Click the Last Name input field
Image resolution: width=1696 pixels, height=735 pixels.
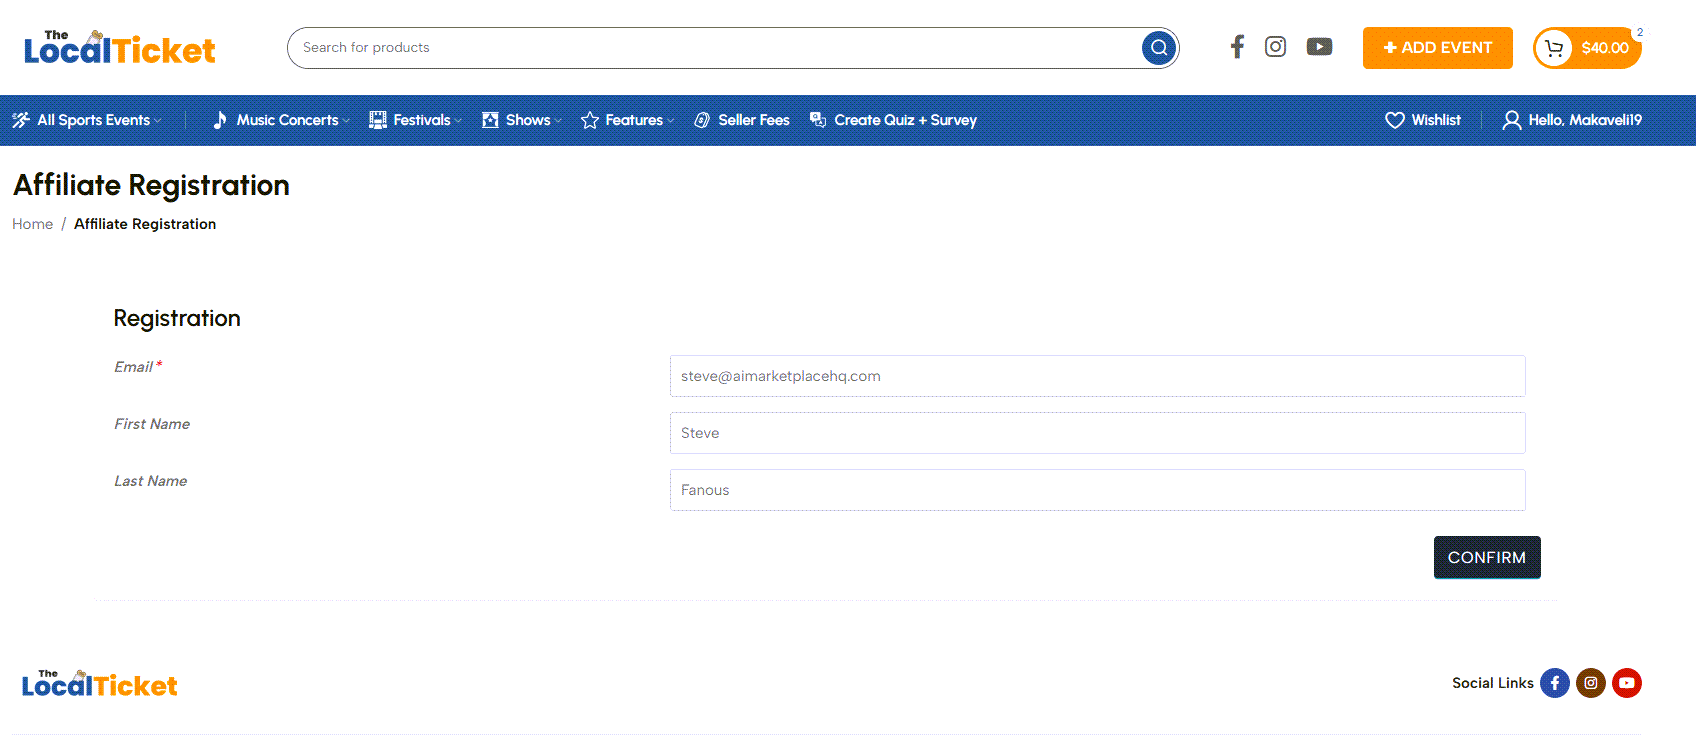1097,490
